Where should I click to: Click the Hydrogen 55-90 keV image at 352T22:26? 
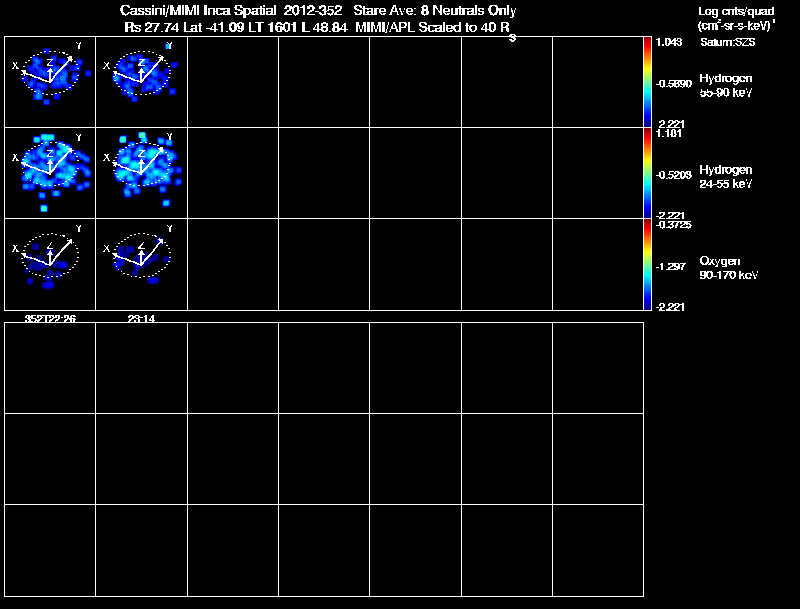pos(50,82)
